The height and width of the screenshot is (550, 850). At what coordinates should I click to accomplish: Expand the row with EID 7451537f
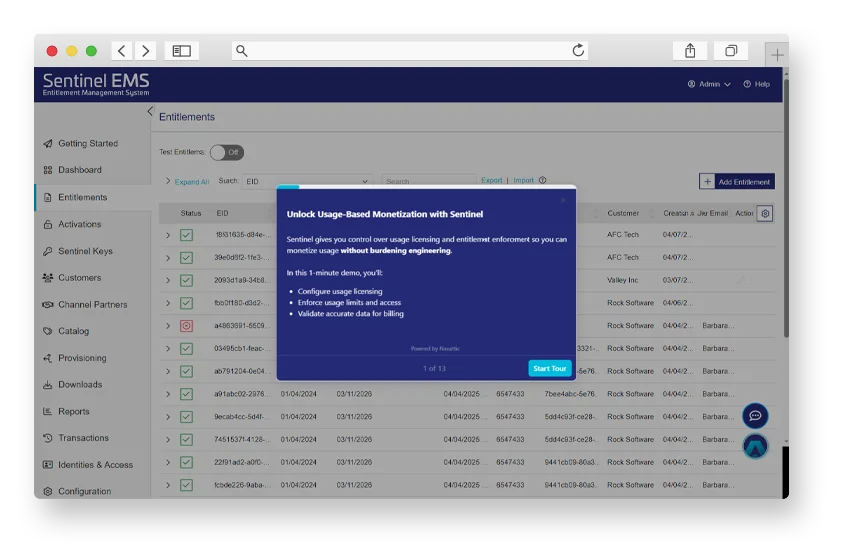pos(168,440)
